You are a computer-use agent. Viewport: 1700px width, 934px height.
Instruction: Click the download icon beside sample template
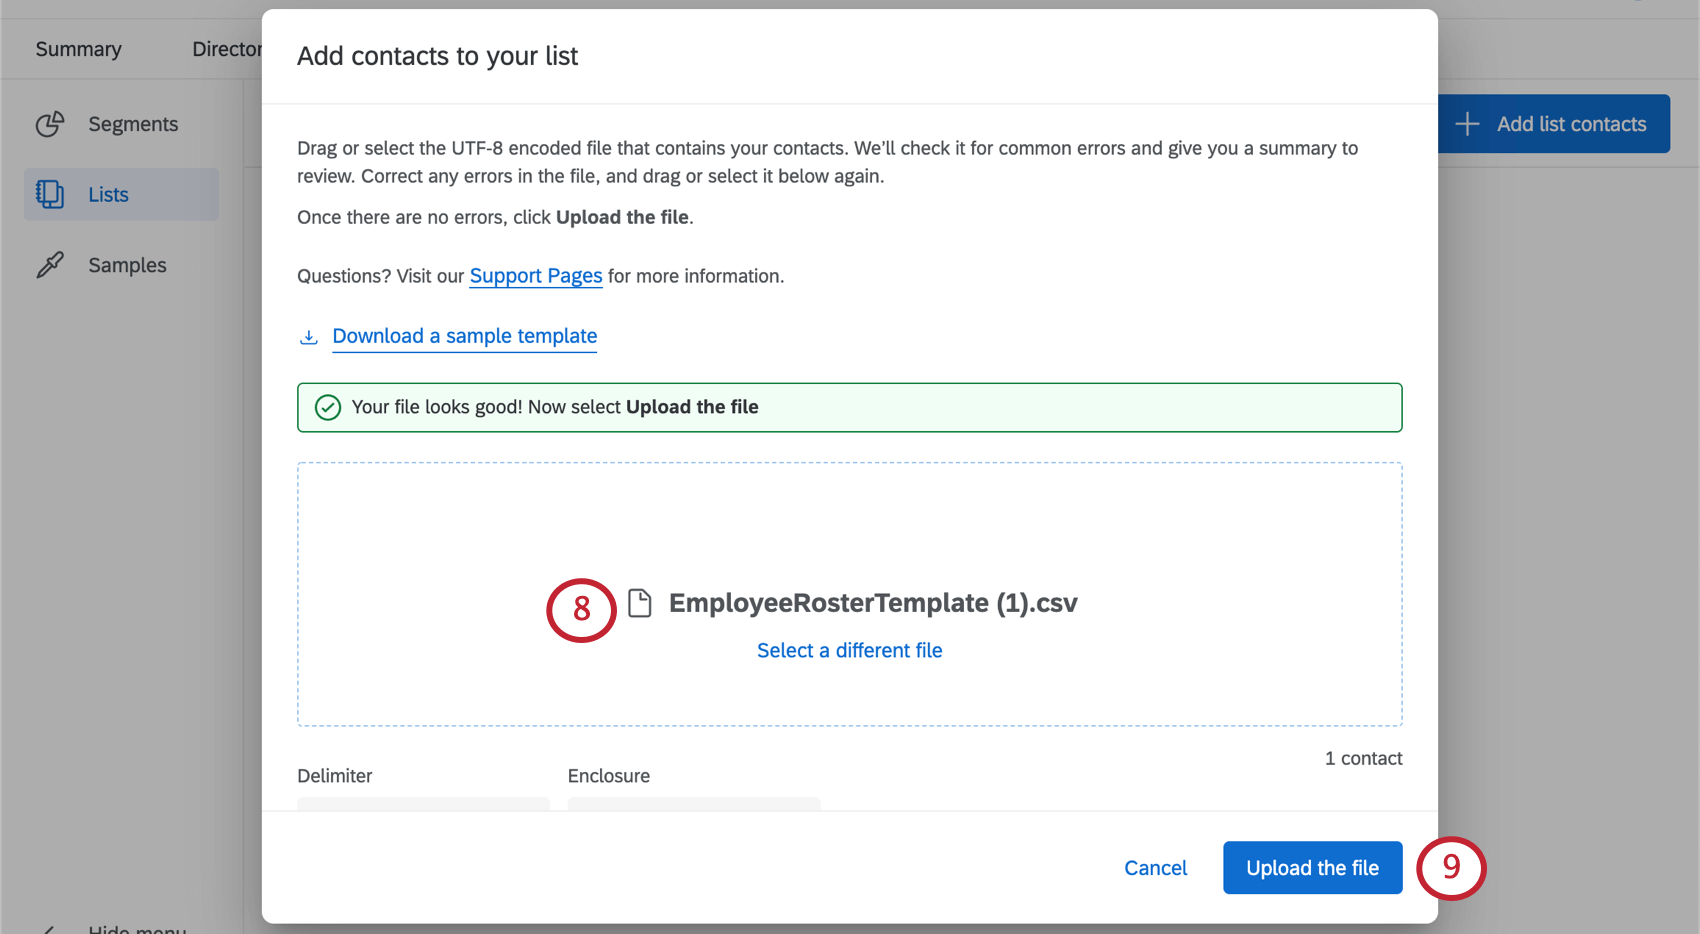coord(309,337)
